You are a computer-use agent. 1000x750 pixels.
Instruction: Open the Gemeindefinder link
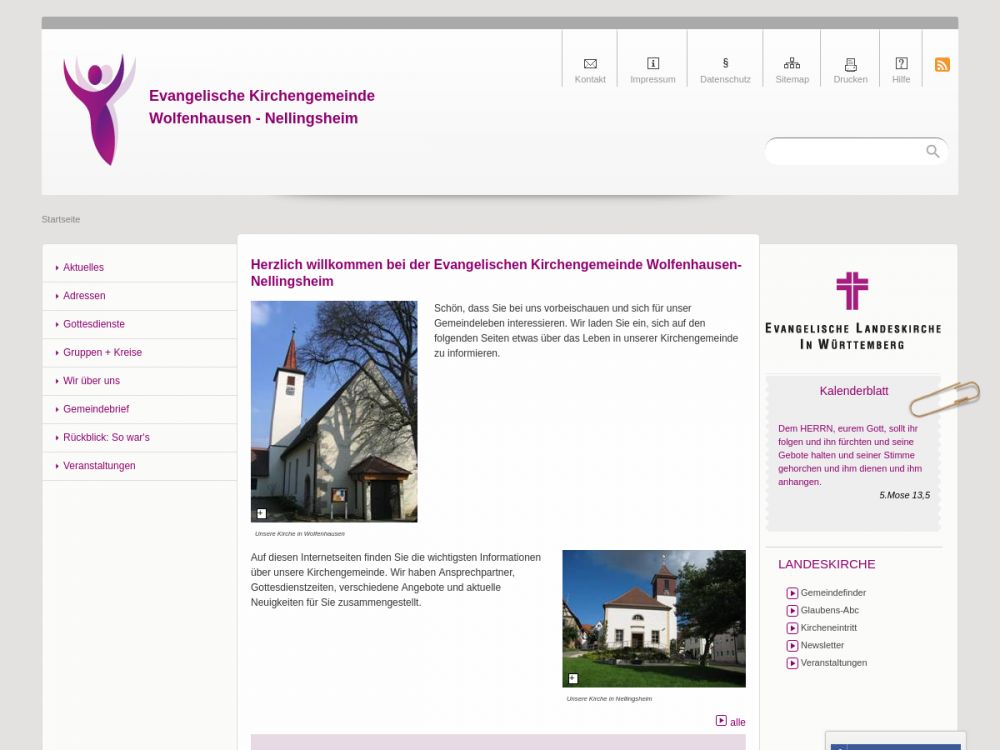coord(832,593)
